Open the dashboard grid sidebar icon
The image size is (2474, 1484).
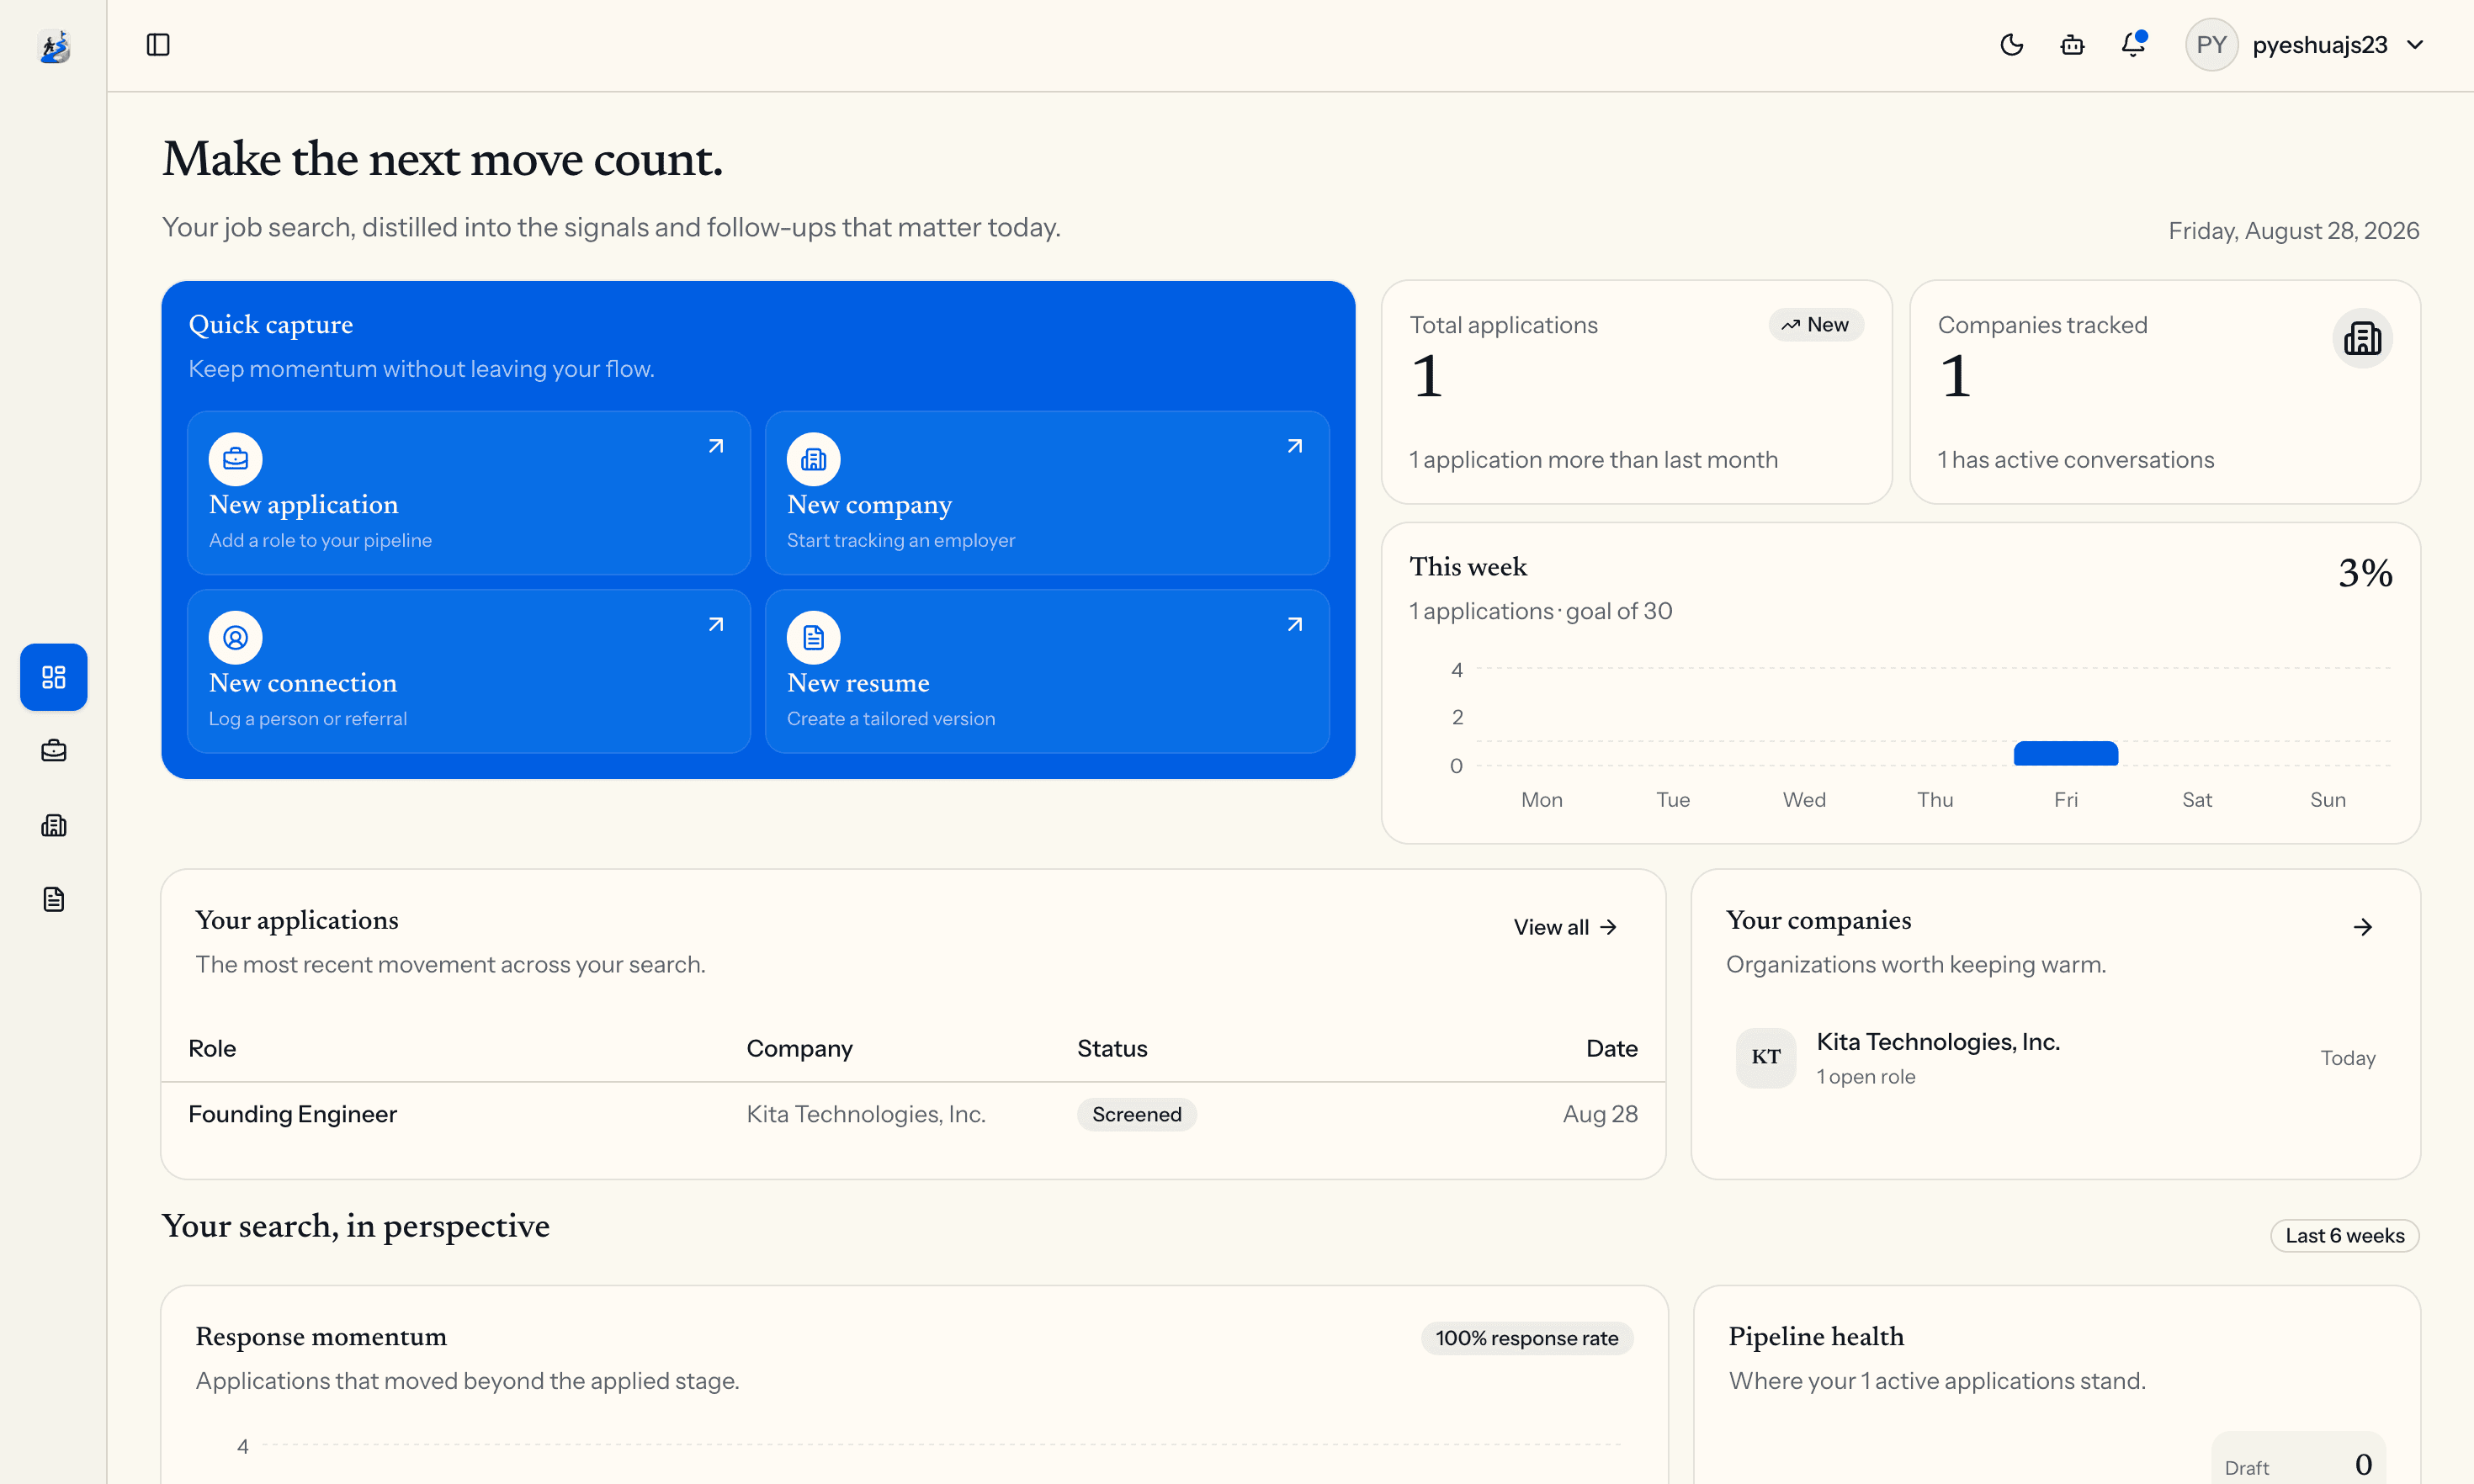54,677
